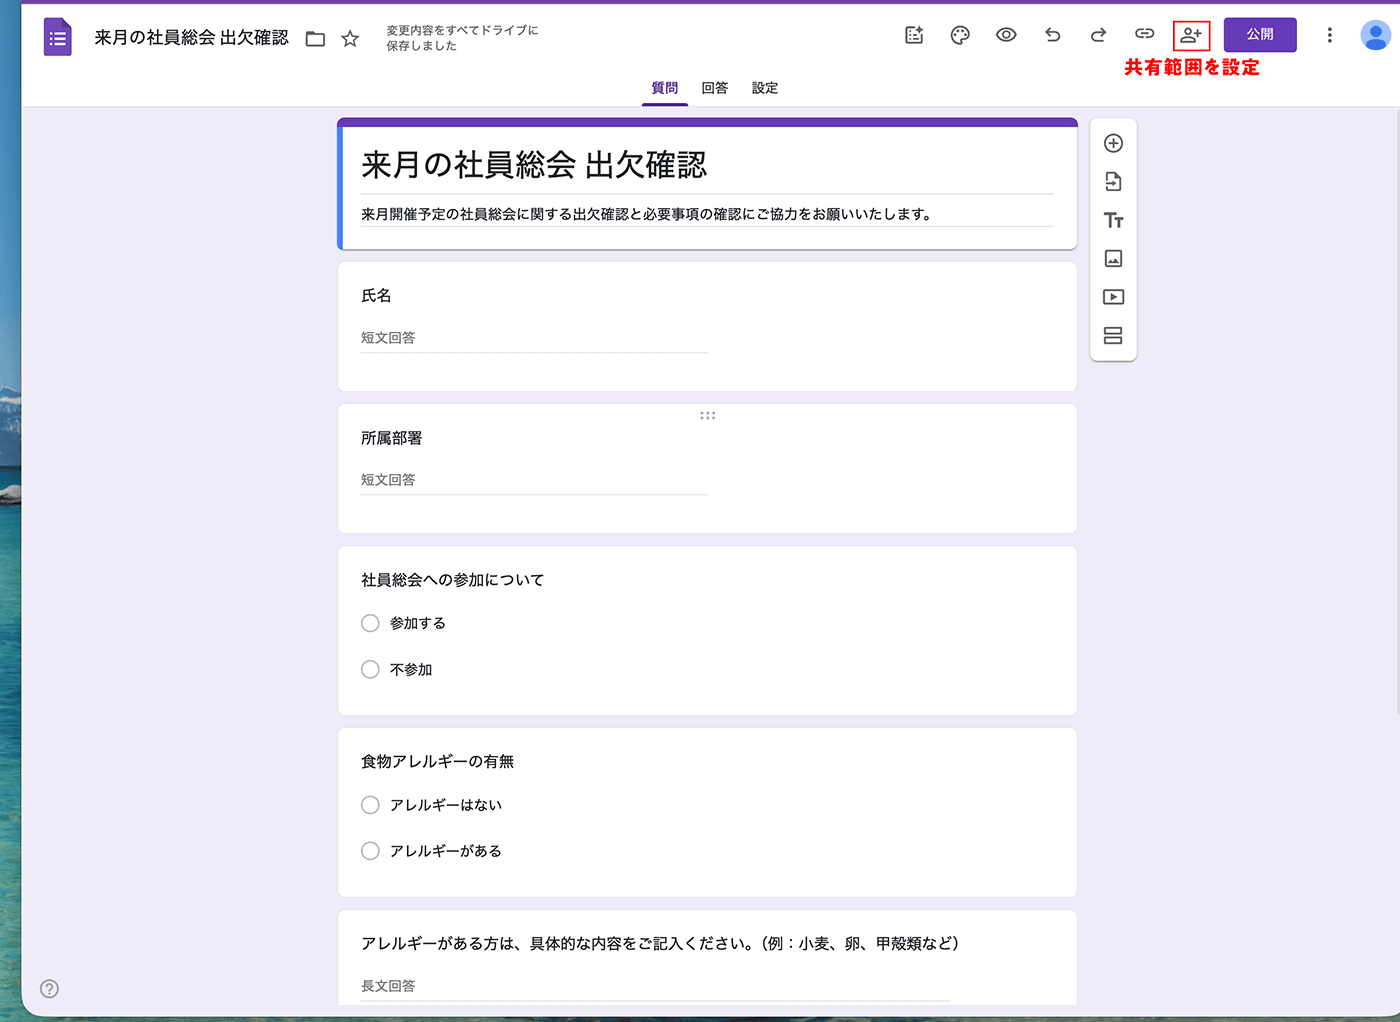Click the 氏名 short answer field

533,338
